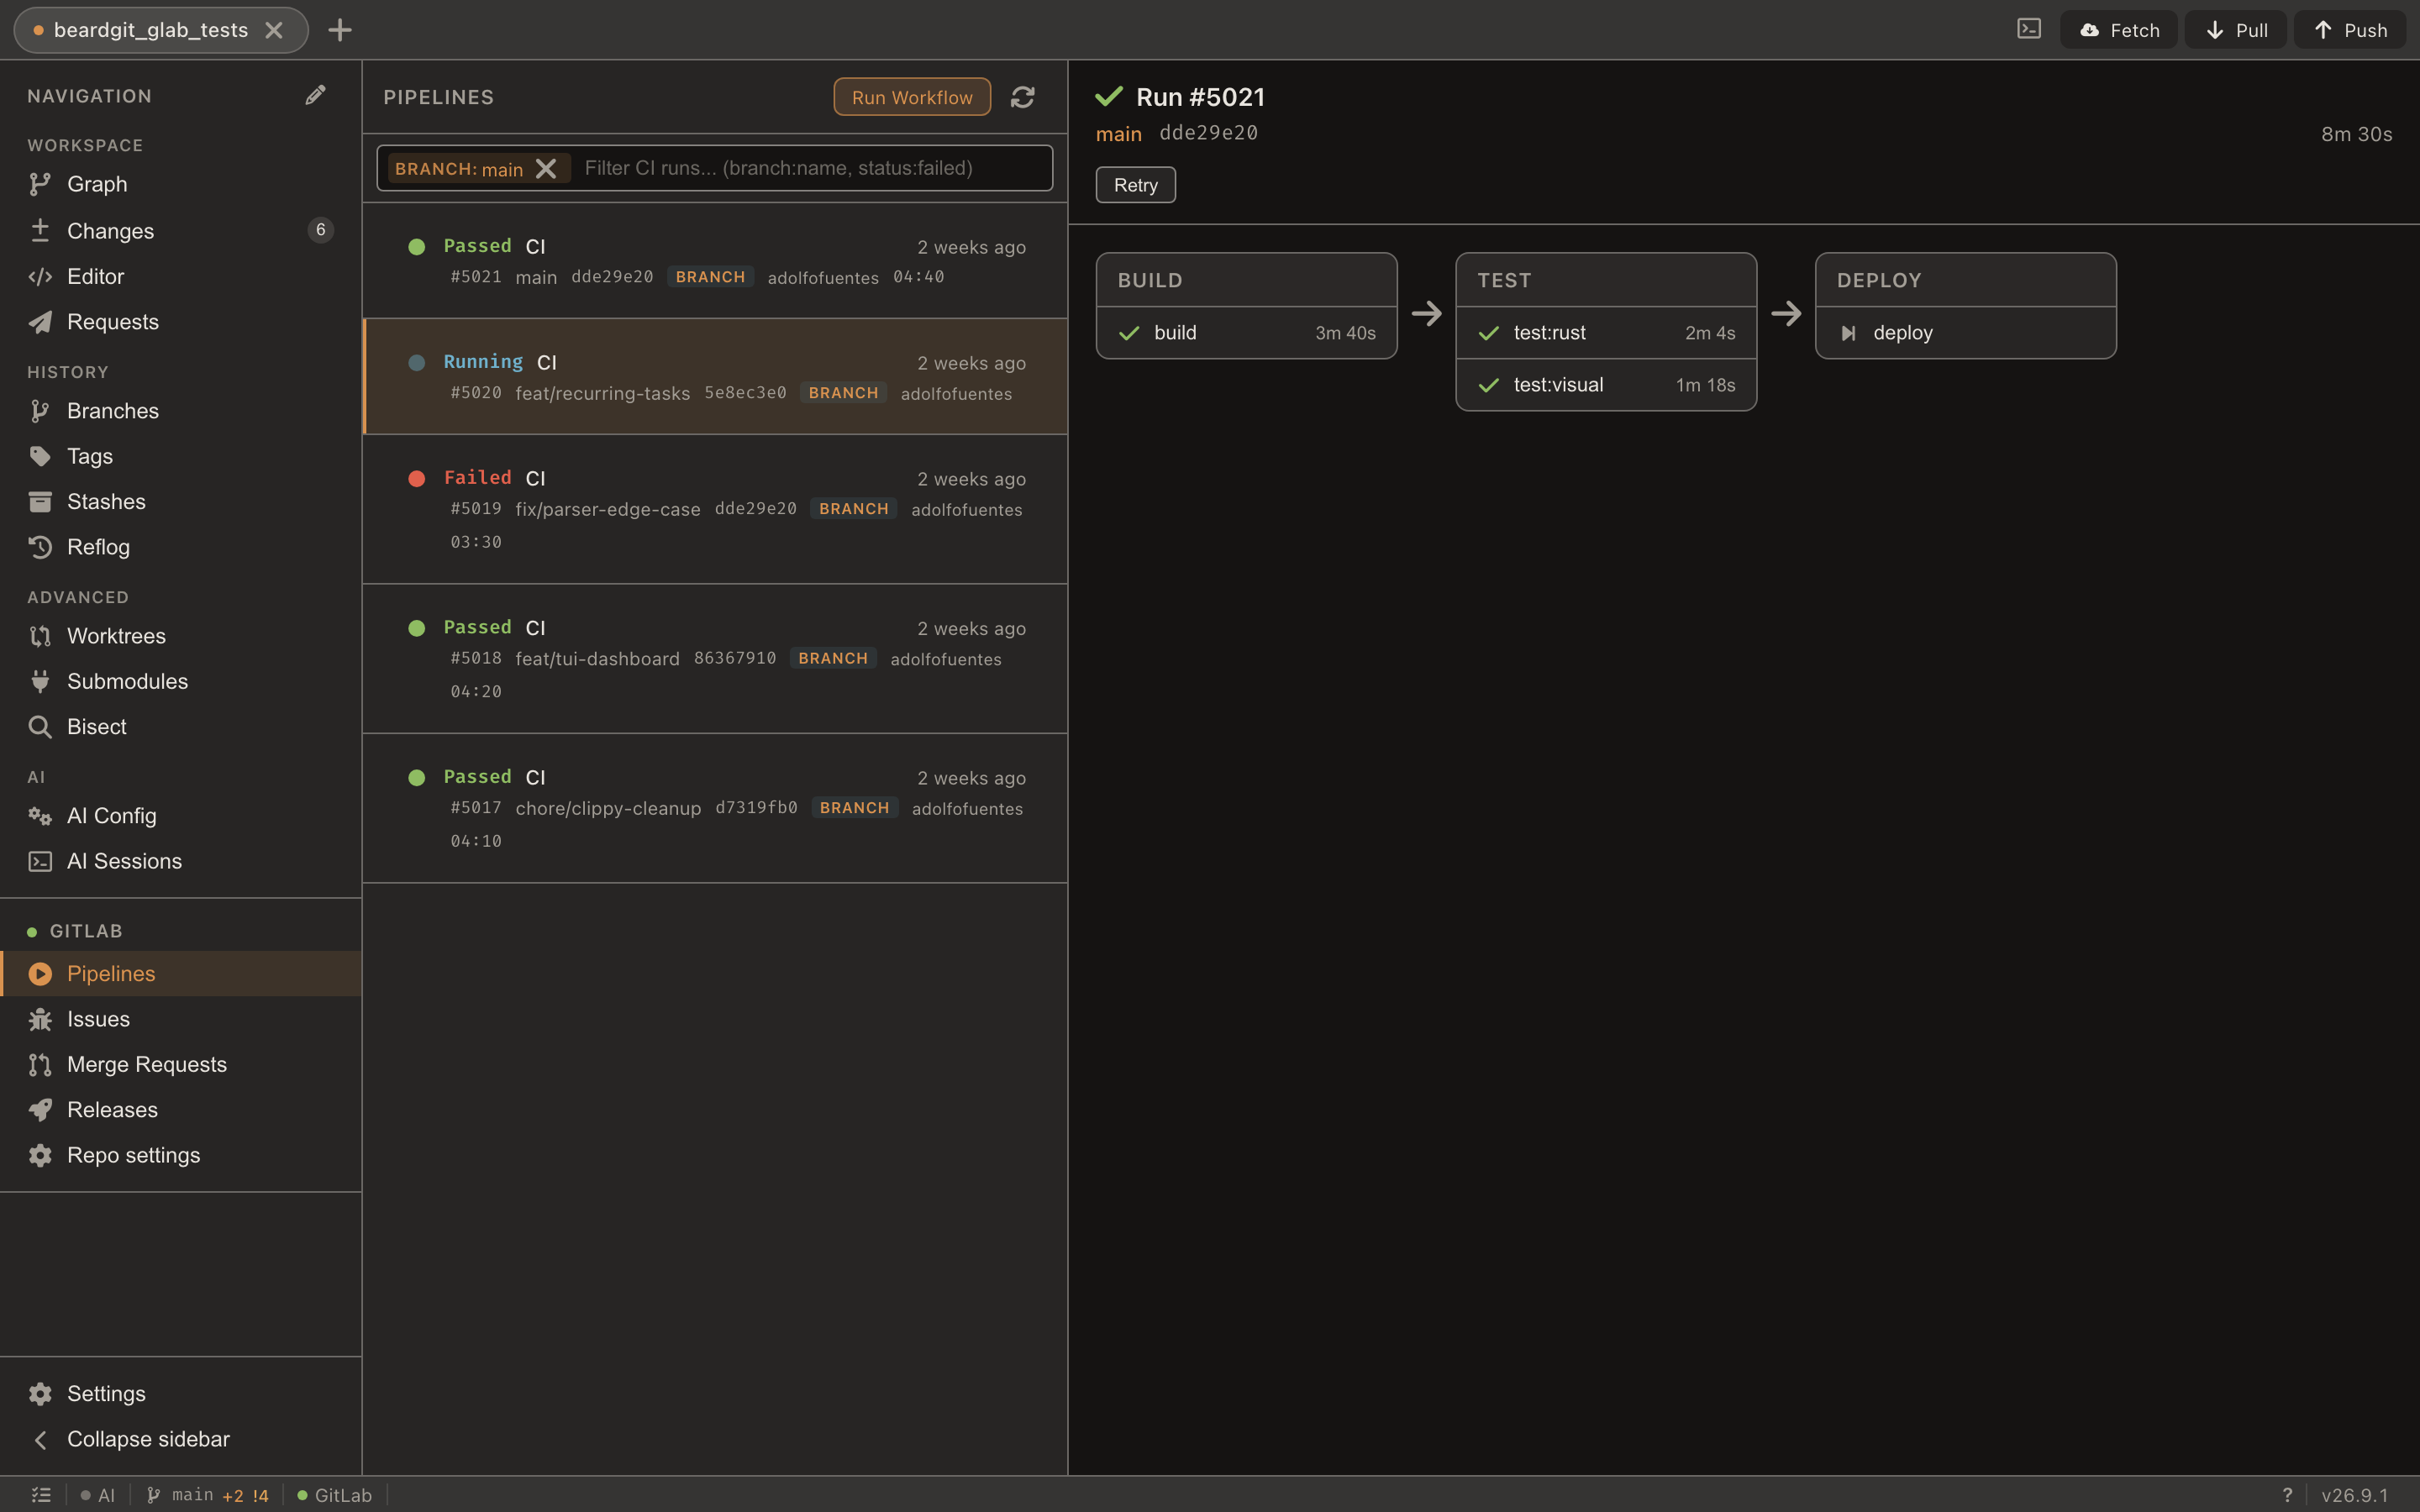
Task: Toggle task list icon in status bar
Action: pyautogui.click(x=41, y=1495)
